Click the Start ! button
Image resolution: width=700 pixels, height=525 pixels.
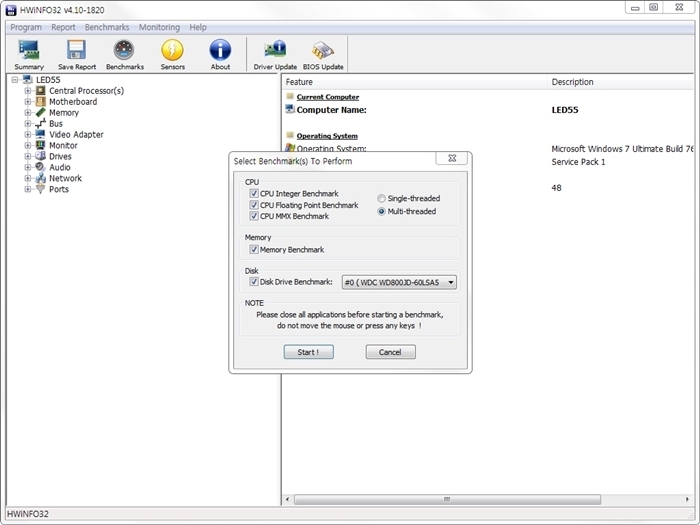click(x=308, y=352)
